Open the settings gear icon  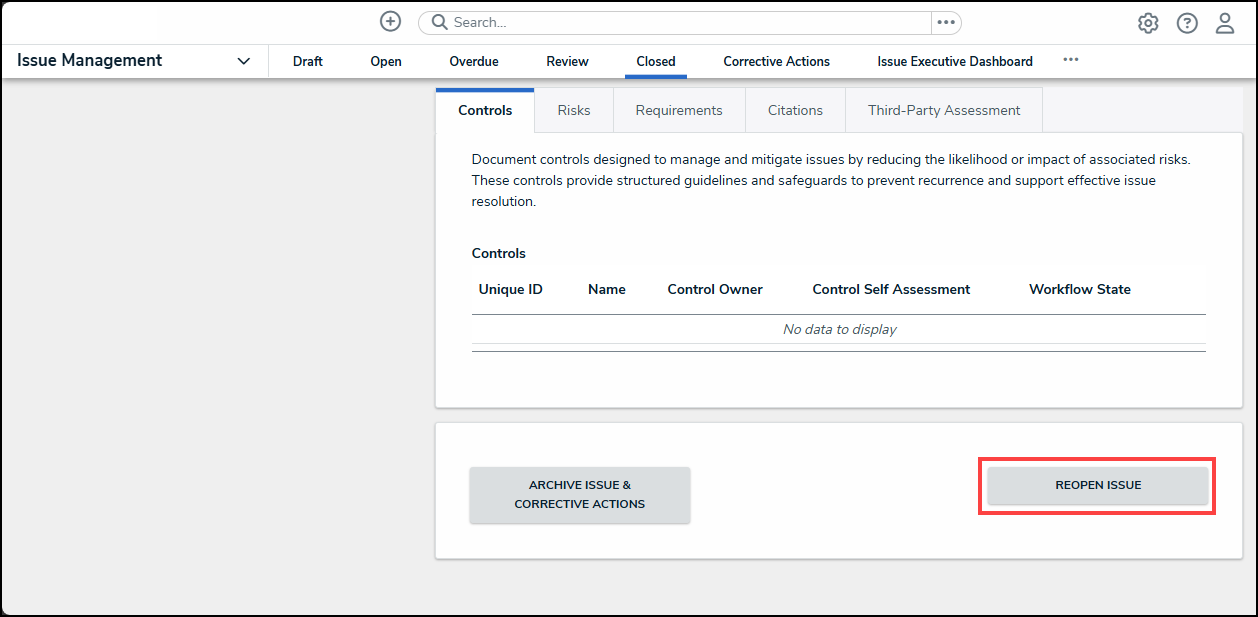[x=1148, y=23]
